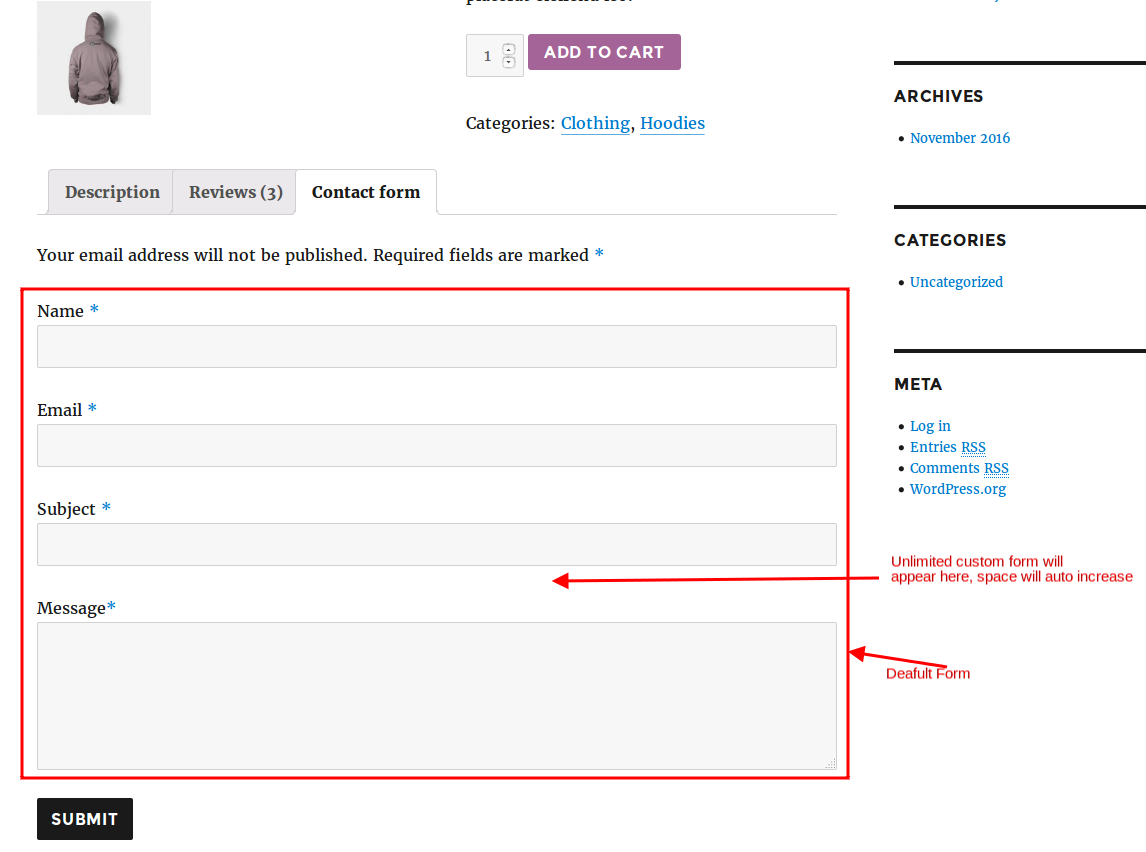The height and width of the screenshot is (852, 1146).
Task: Click inside the Message textarea
Action: click(436, 695)
